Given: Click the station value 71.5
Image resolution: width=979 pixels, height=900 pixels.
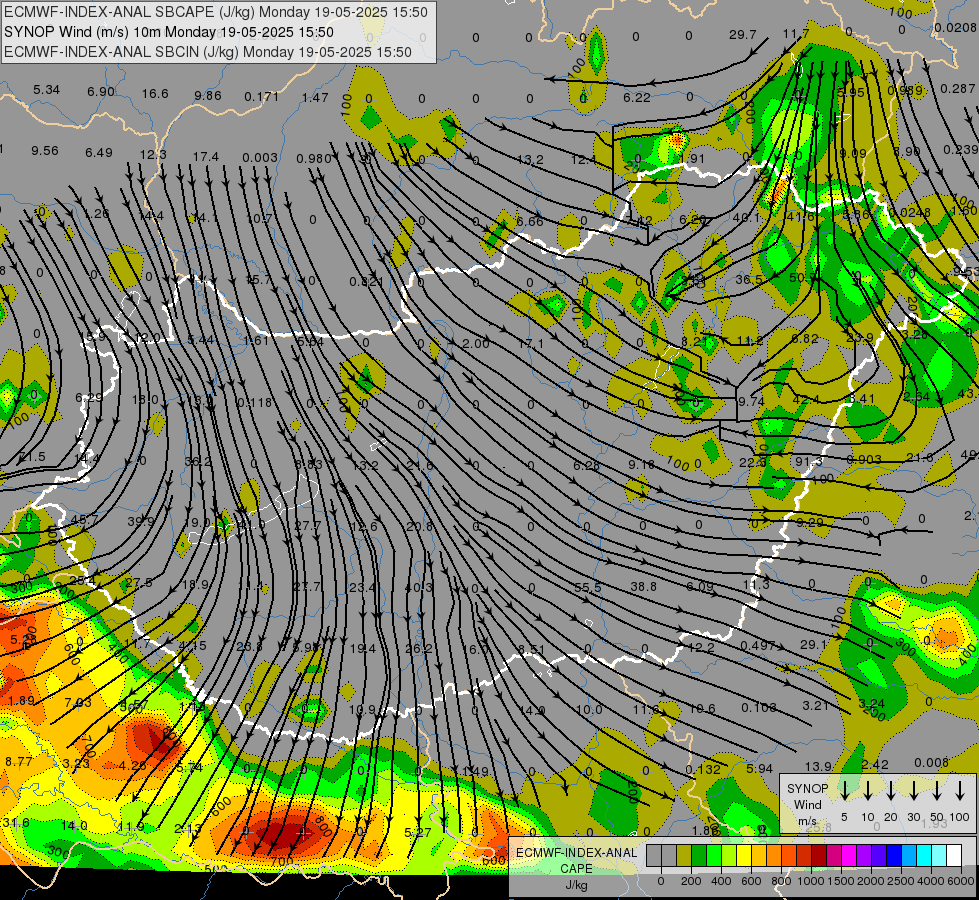Looking at the screenshot, I should pyautogui.click(x=32, y=457).
